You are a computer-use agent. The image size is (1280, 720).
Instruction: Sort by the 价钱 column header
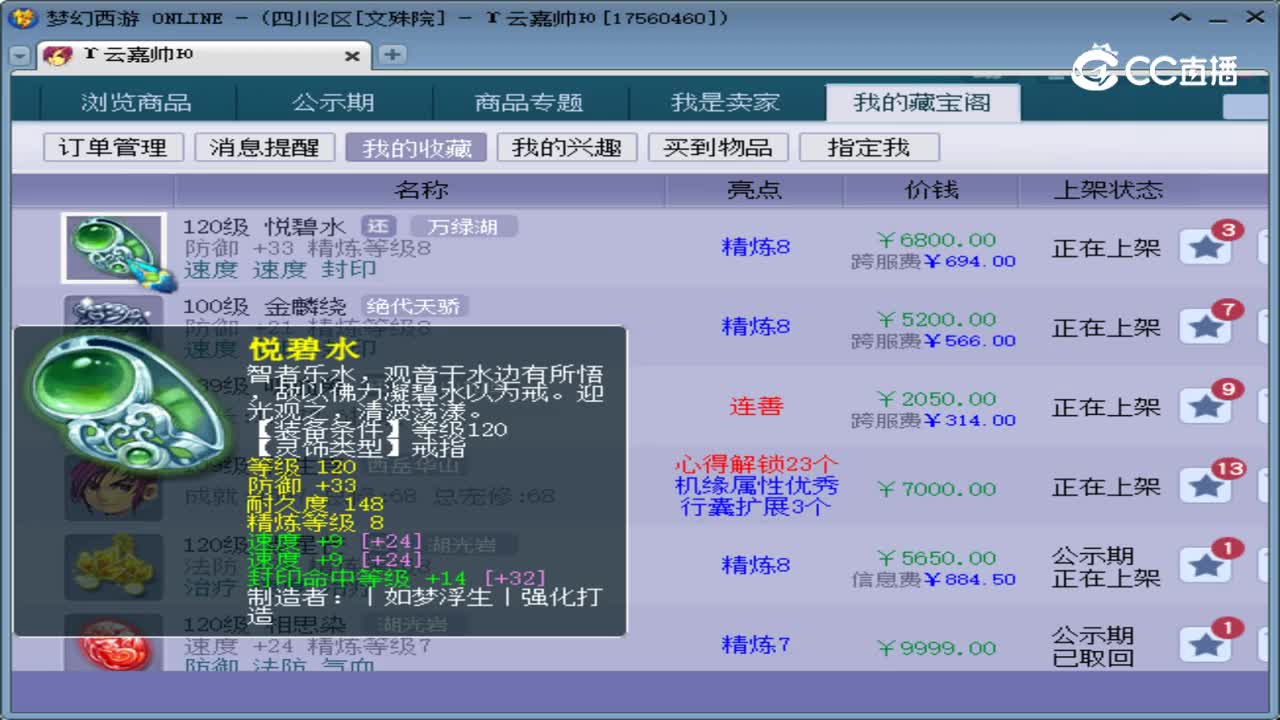click(x=931, y=190)
